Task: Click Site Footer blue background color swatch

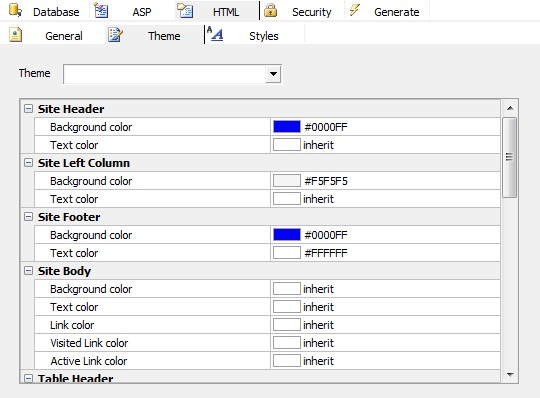Action: 287,235
